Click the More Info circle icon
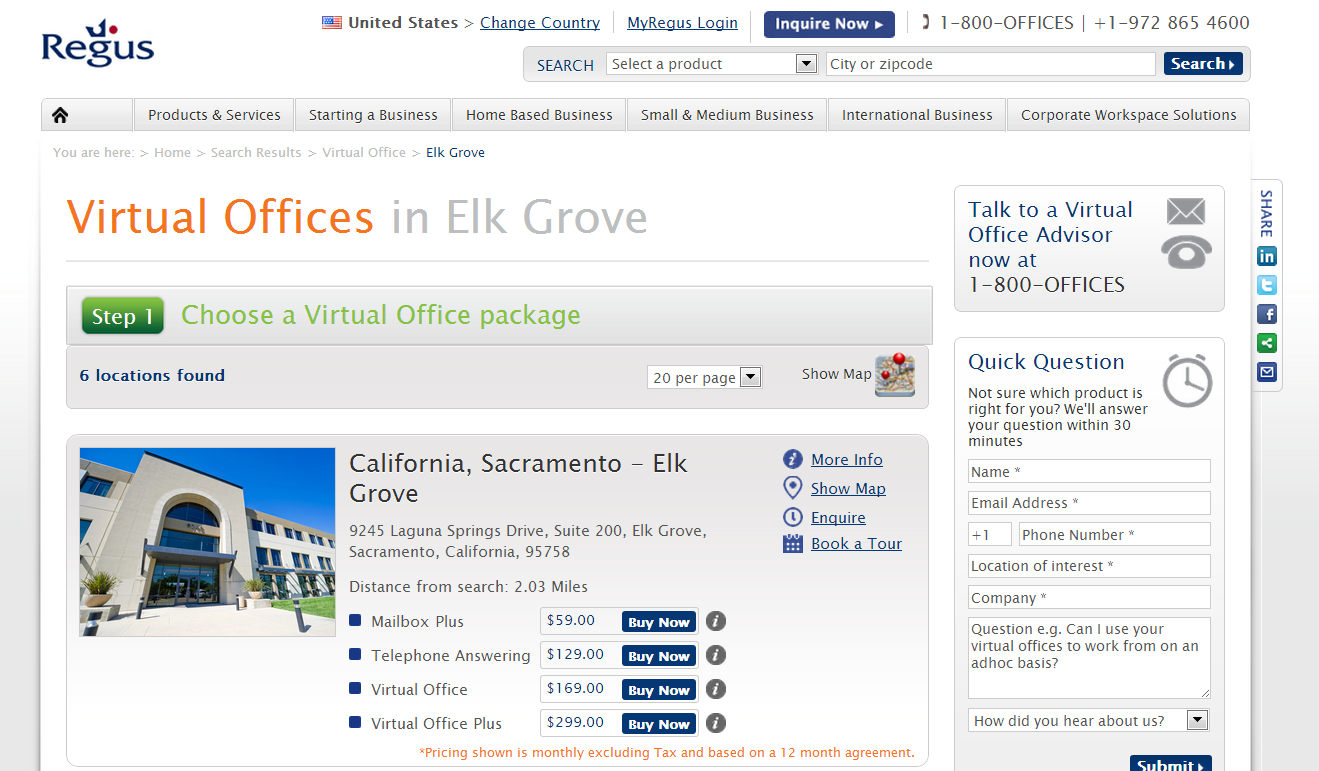The width and height of the screenshot is (1319, 771). pyautogui.click(x=793, y=459)
